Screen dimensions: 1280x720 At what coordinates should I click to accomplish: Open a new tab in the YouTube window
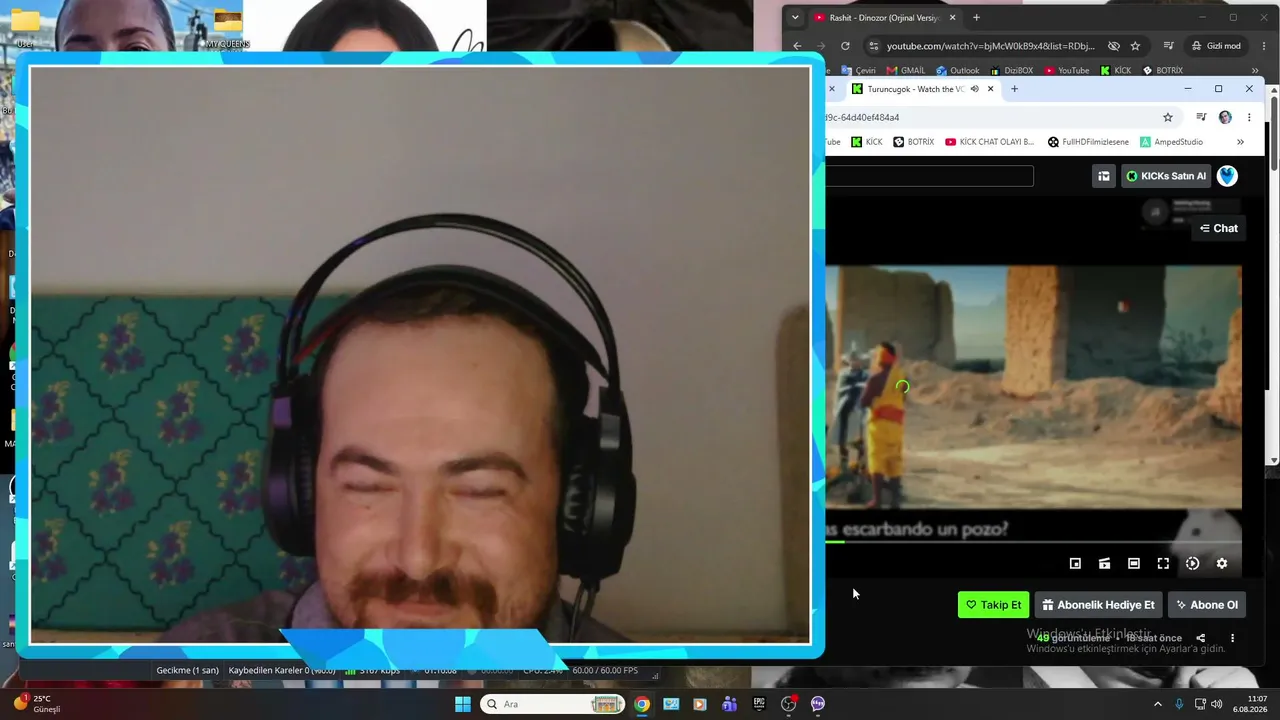[x=976, y=17]
